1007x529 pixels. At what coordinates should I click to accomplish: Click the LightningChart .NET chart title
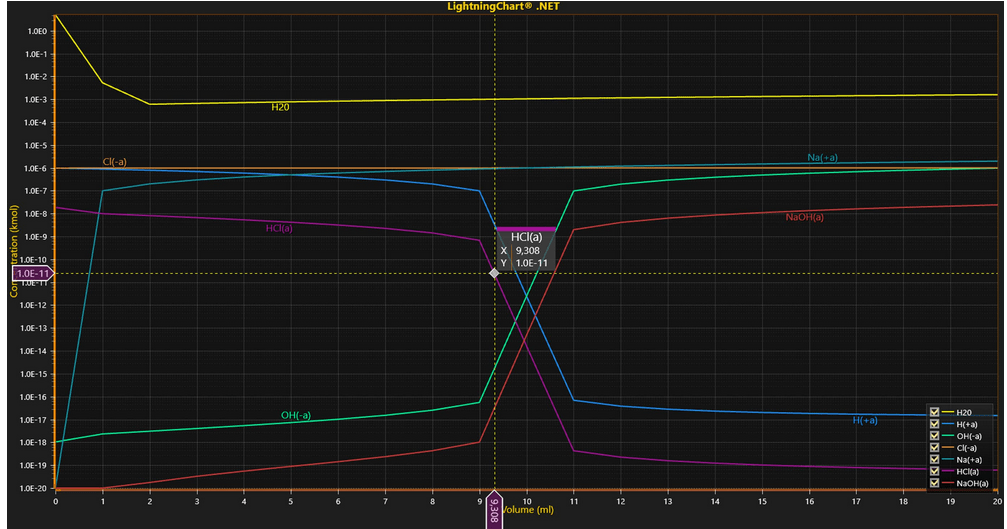[x=503, y=6]
